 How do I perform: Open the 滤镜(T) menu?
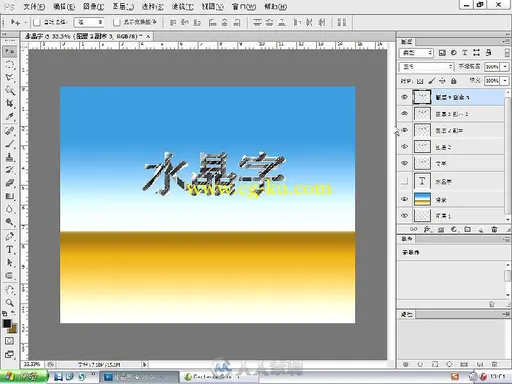[183, 7]
